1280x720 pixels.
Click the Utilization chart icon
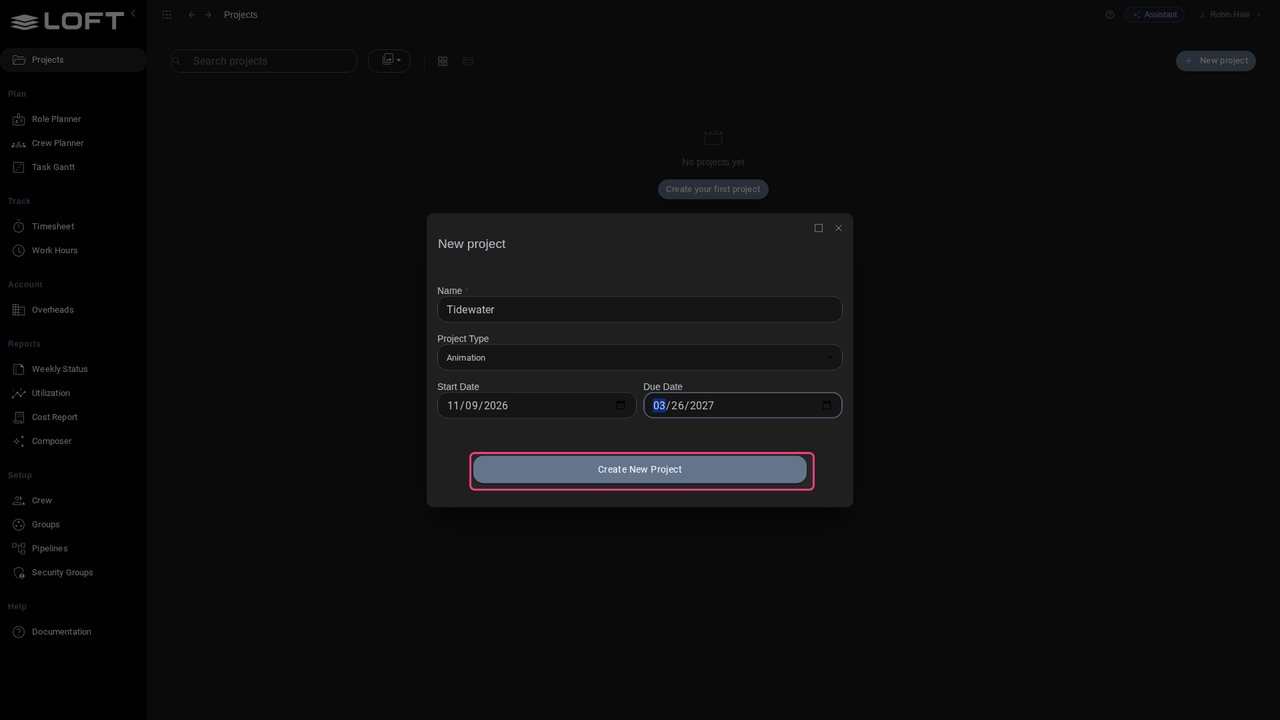coord(18,393)
